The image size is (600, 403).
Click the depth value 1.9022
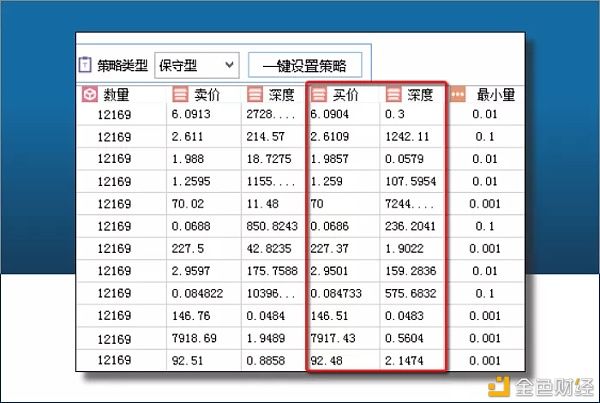tap(404, 248)
